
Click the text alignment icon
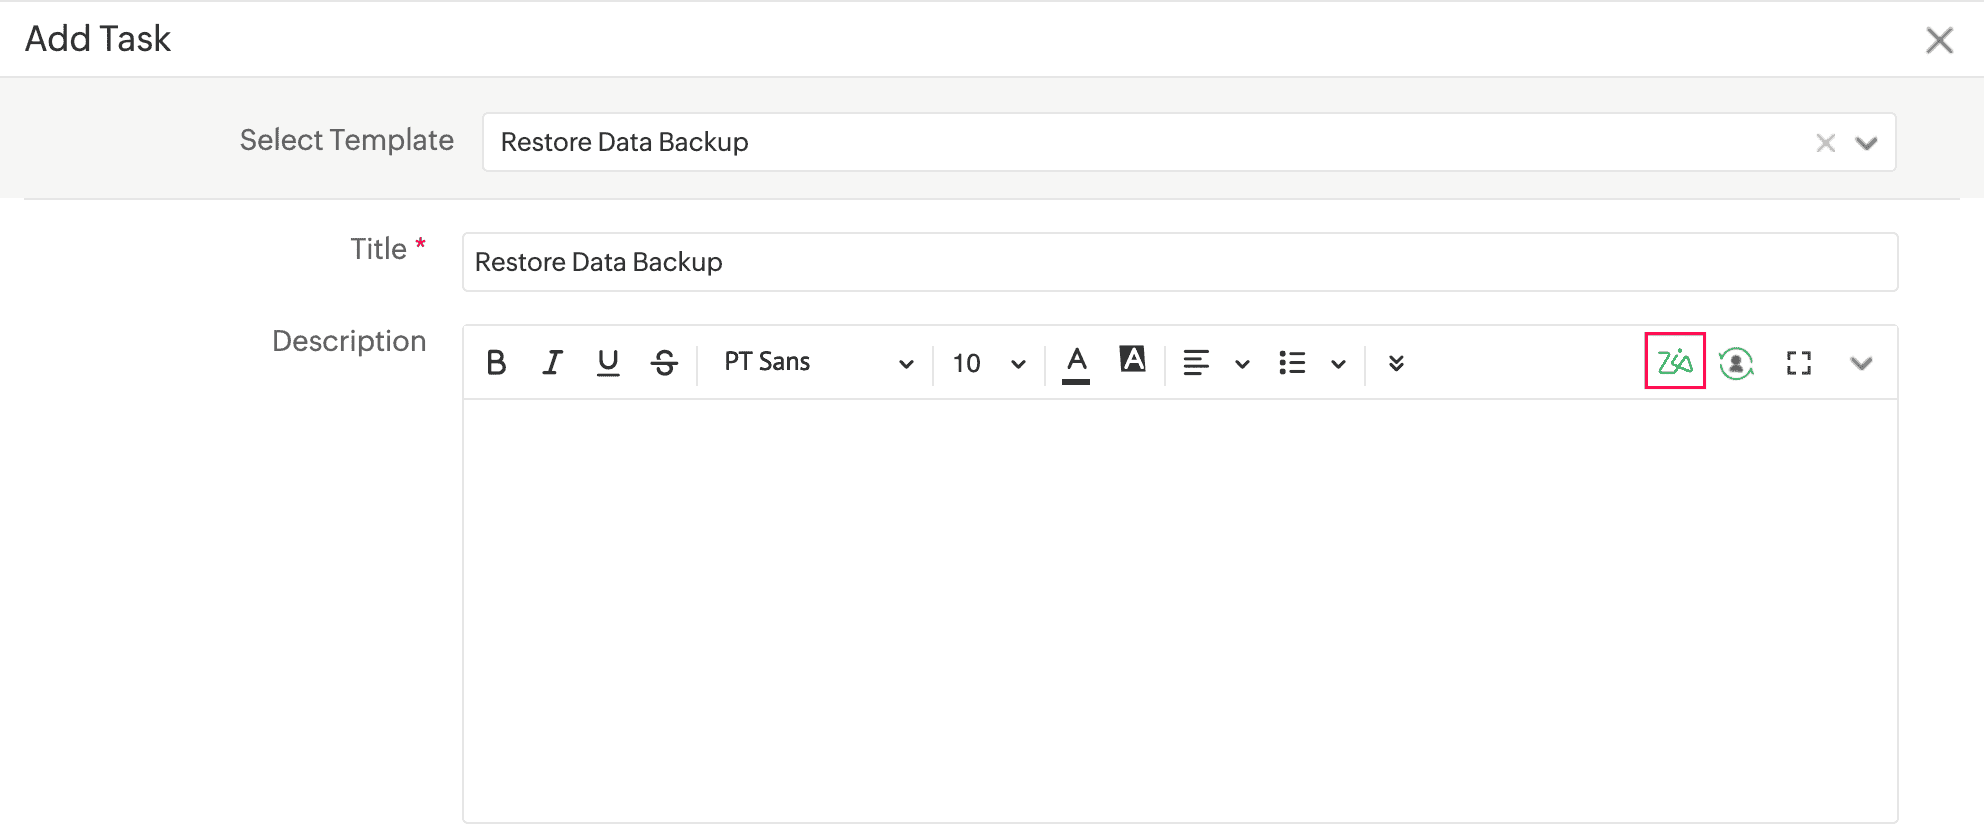[x=1196, y=363]
